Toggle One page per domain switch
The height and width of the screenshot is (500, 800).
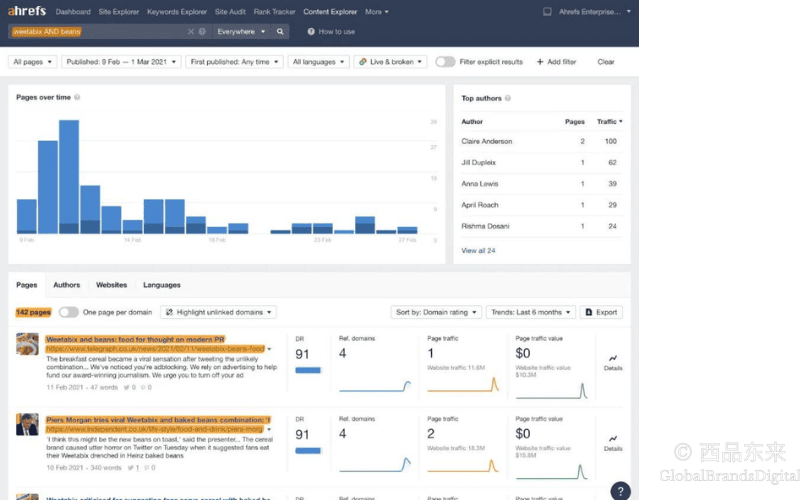(x=68, y=312)
